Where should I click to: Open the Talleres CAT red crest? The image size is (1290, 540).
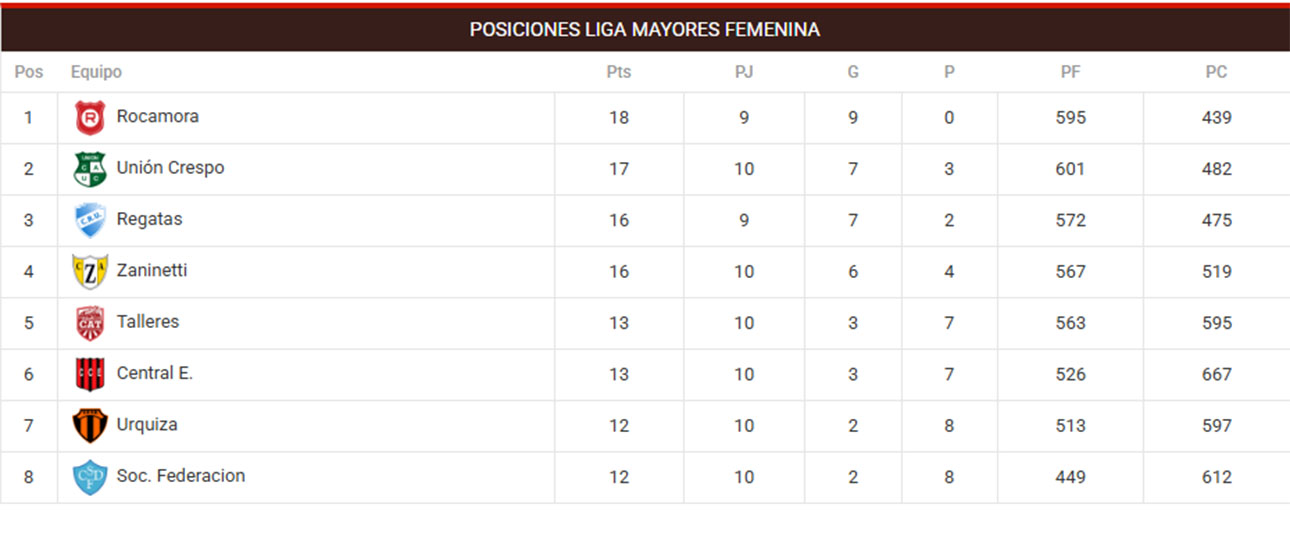90,323
